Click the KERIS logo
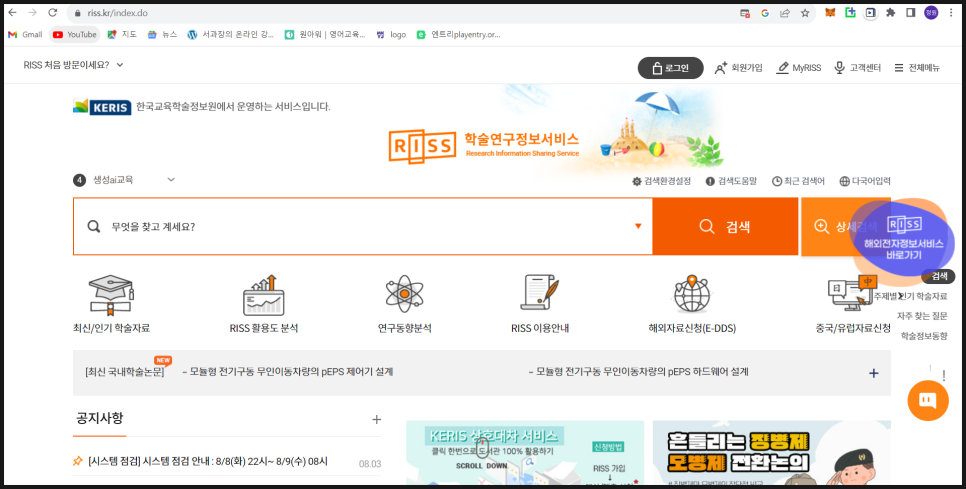This screenshot has width=966, height=489. tap(102, 107)
